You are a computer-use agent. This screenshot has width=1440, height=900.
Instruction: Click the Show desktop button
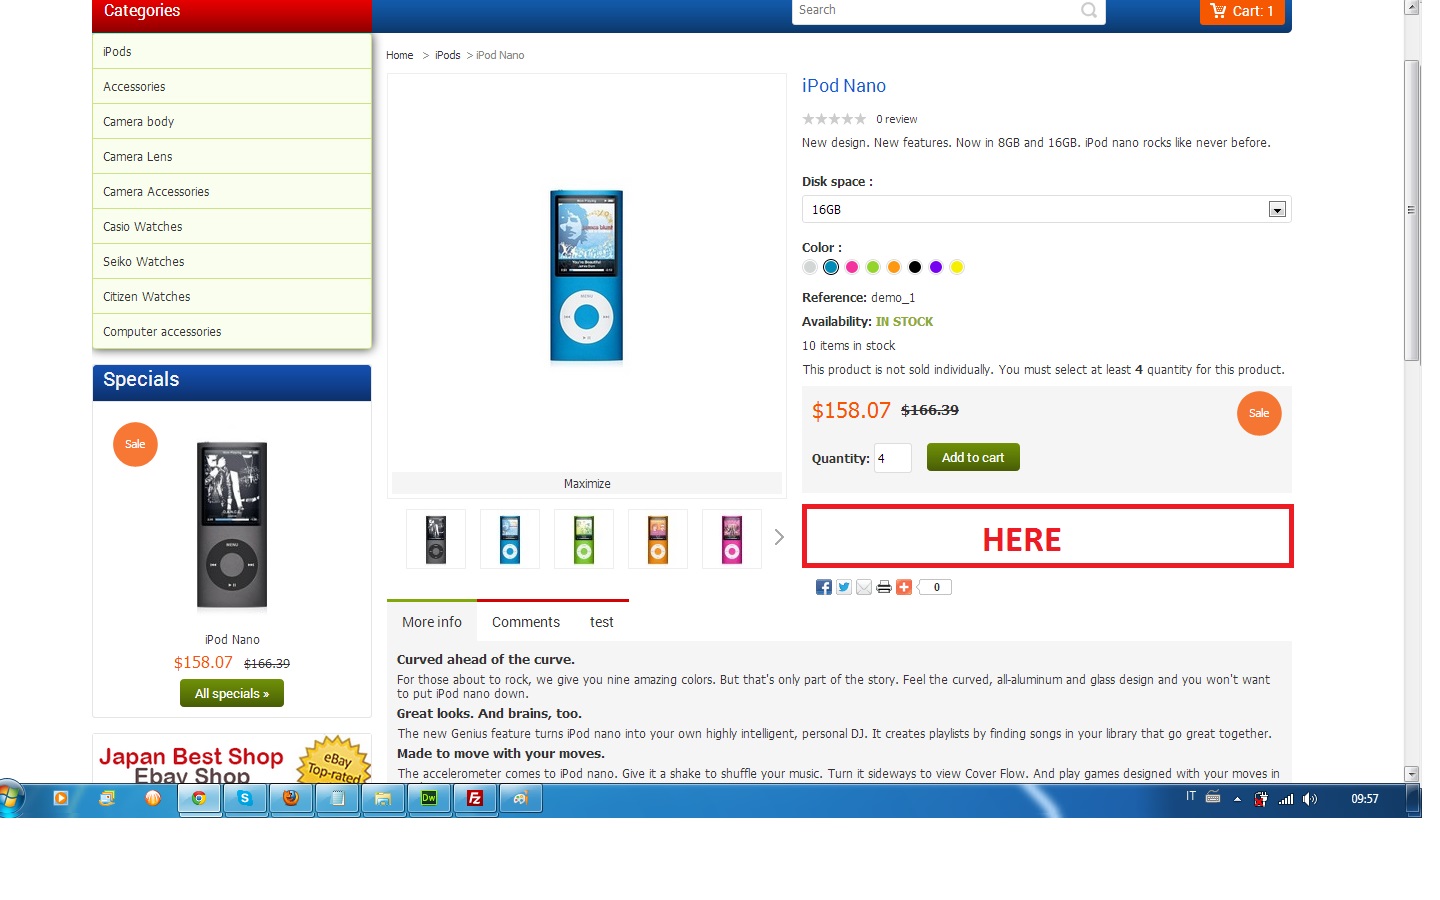point(1414,800)
